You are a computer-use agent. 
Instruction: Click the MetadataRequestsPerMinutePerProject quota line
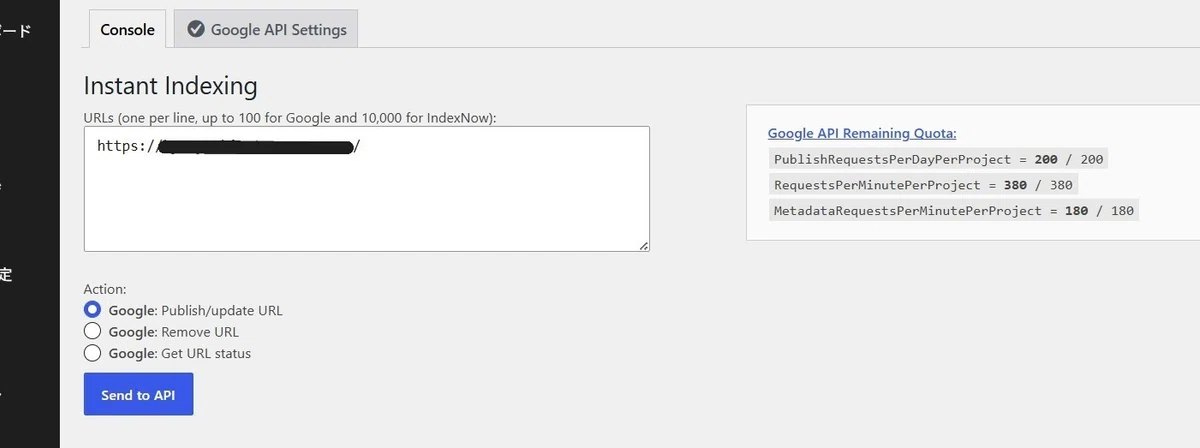(954, 211)
